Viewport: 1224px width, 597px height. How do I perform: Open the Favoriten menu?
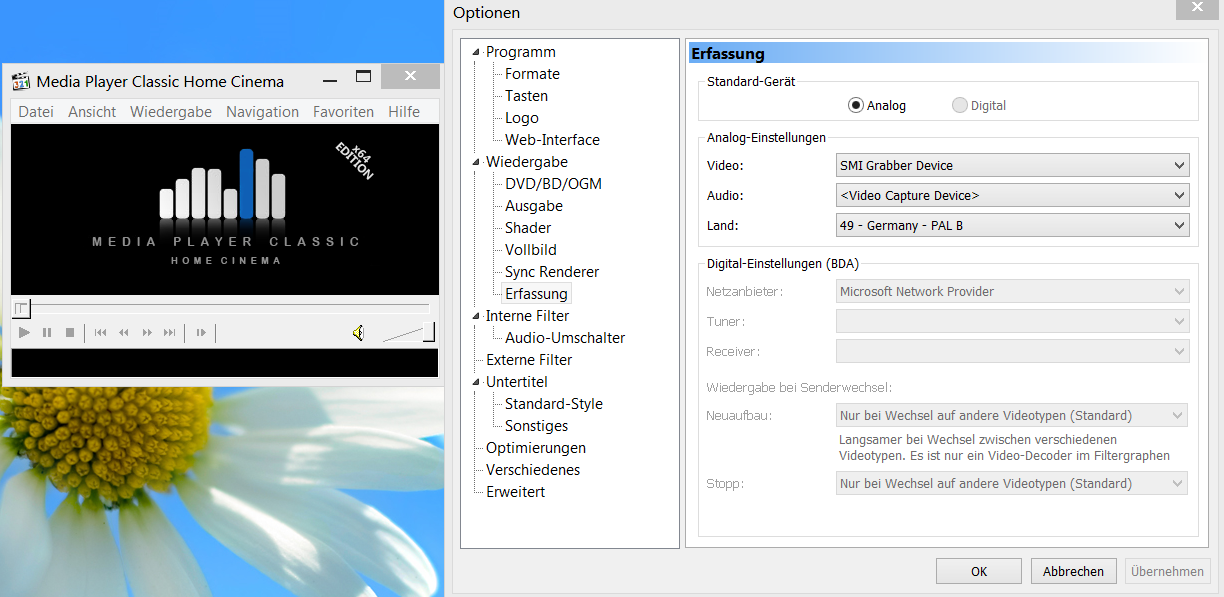coord(343,112)
